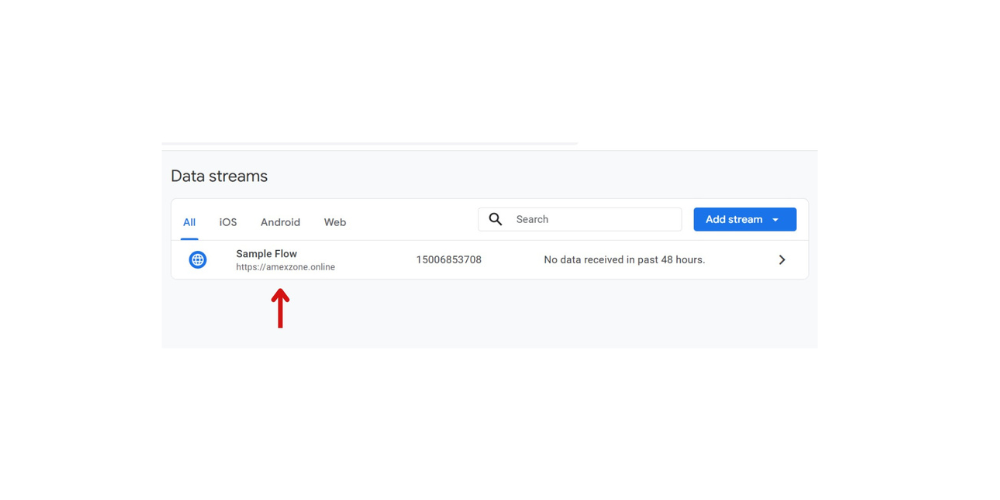Switch to the Web tab
Screen dimensions: 1000x500
[x=335, y=223]
